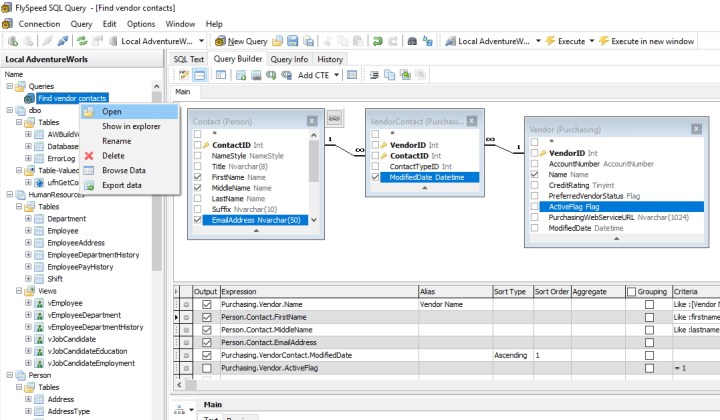Image resolution: width=720 pixels, height=420 pixels.
Task: Switch to the SQL Text tab
Action: pos(188,59)
